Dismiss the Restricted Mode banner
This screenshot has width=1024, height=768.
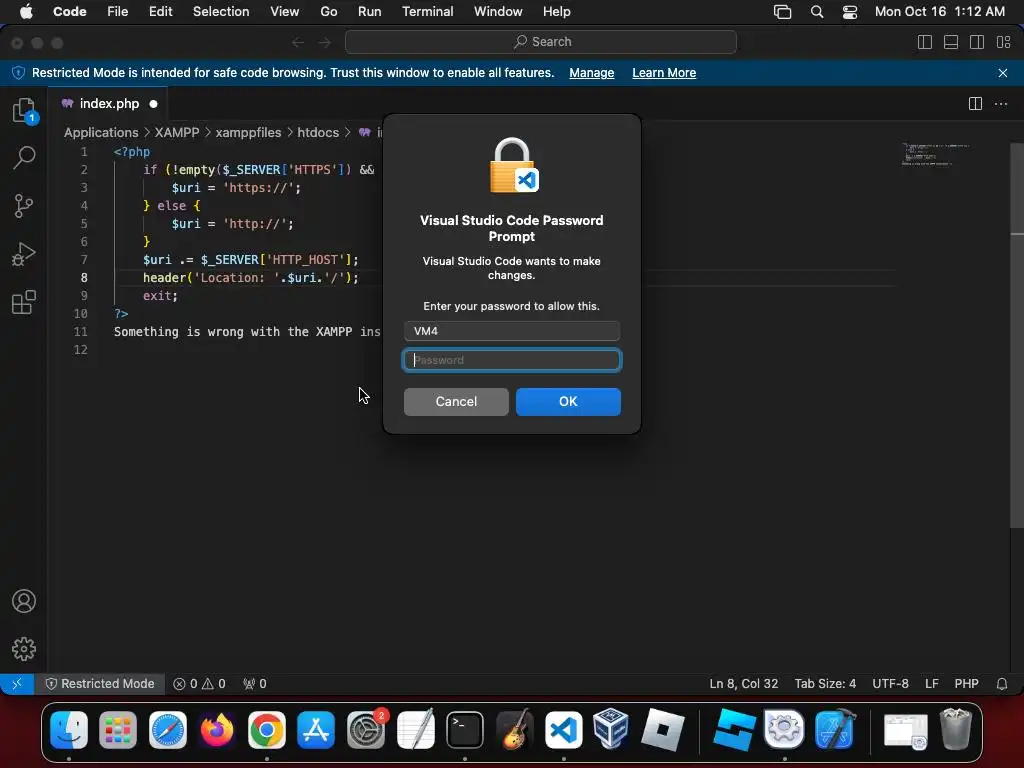(x=1003, y=73)
